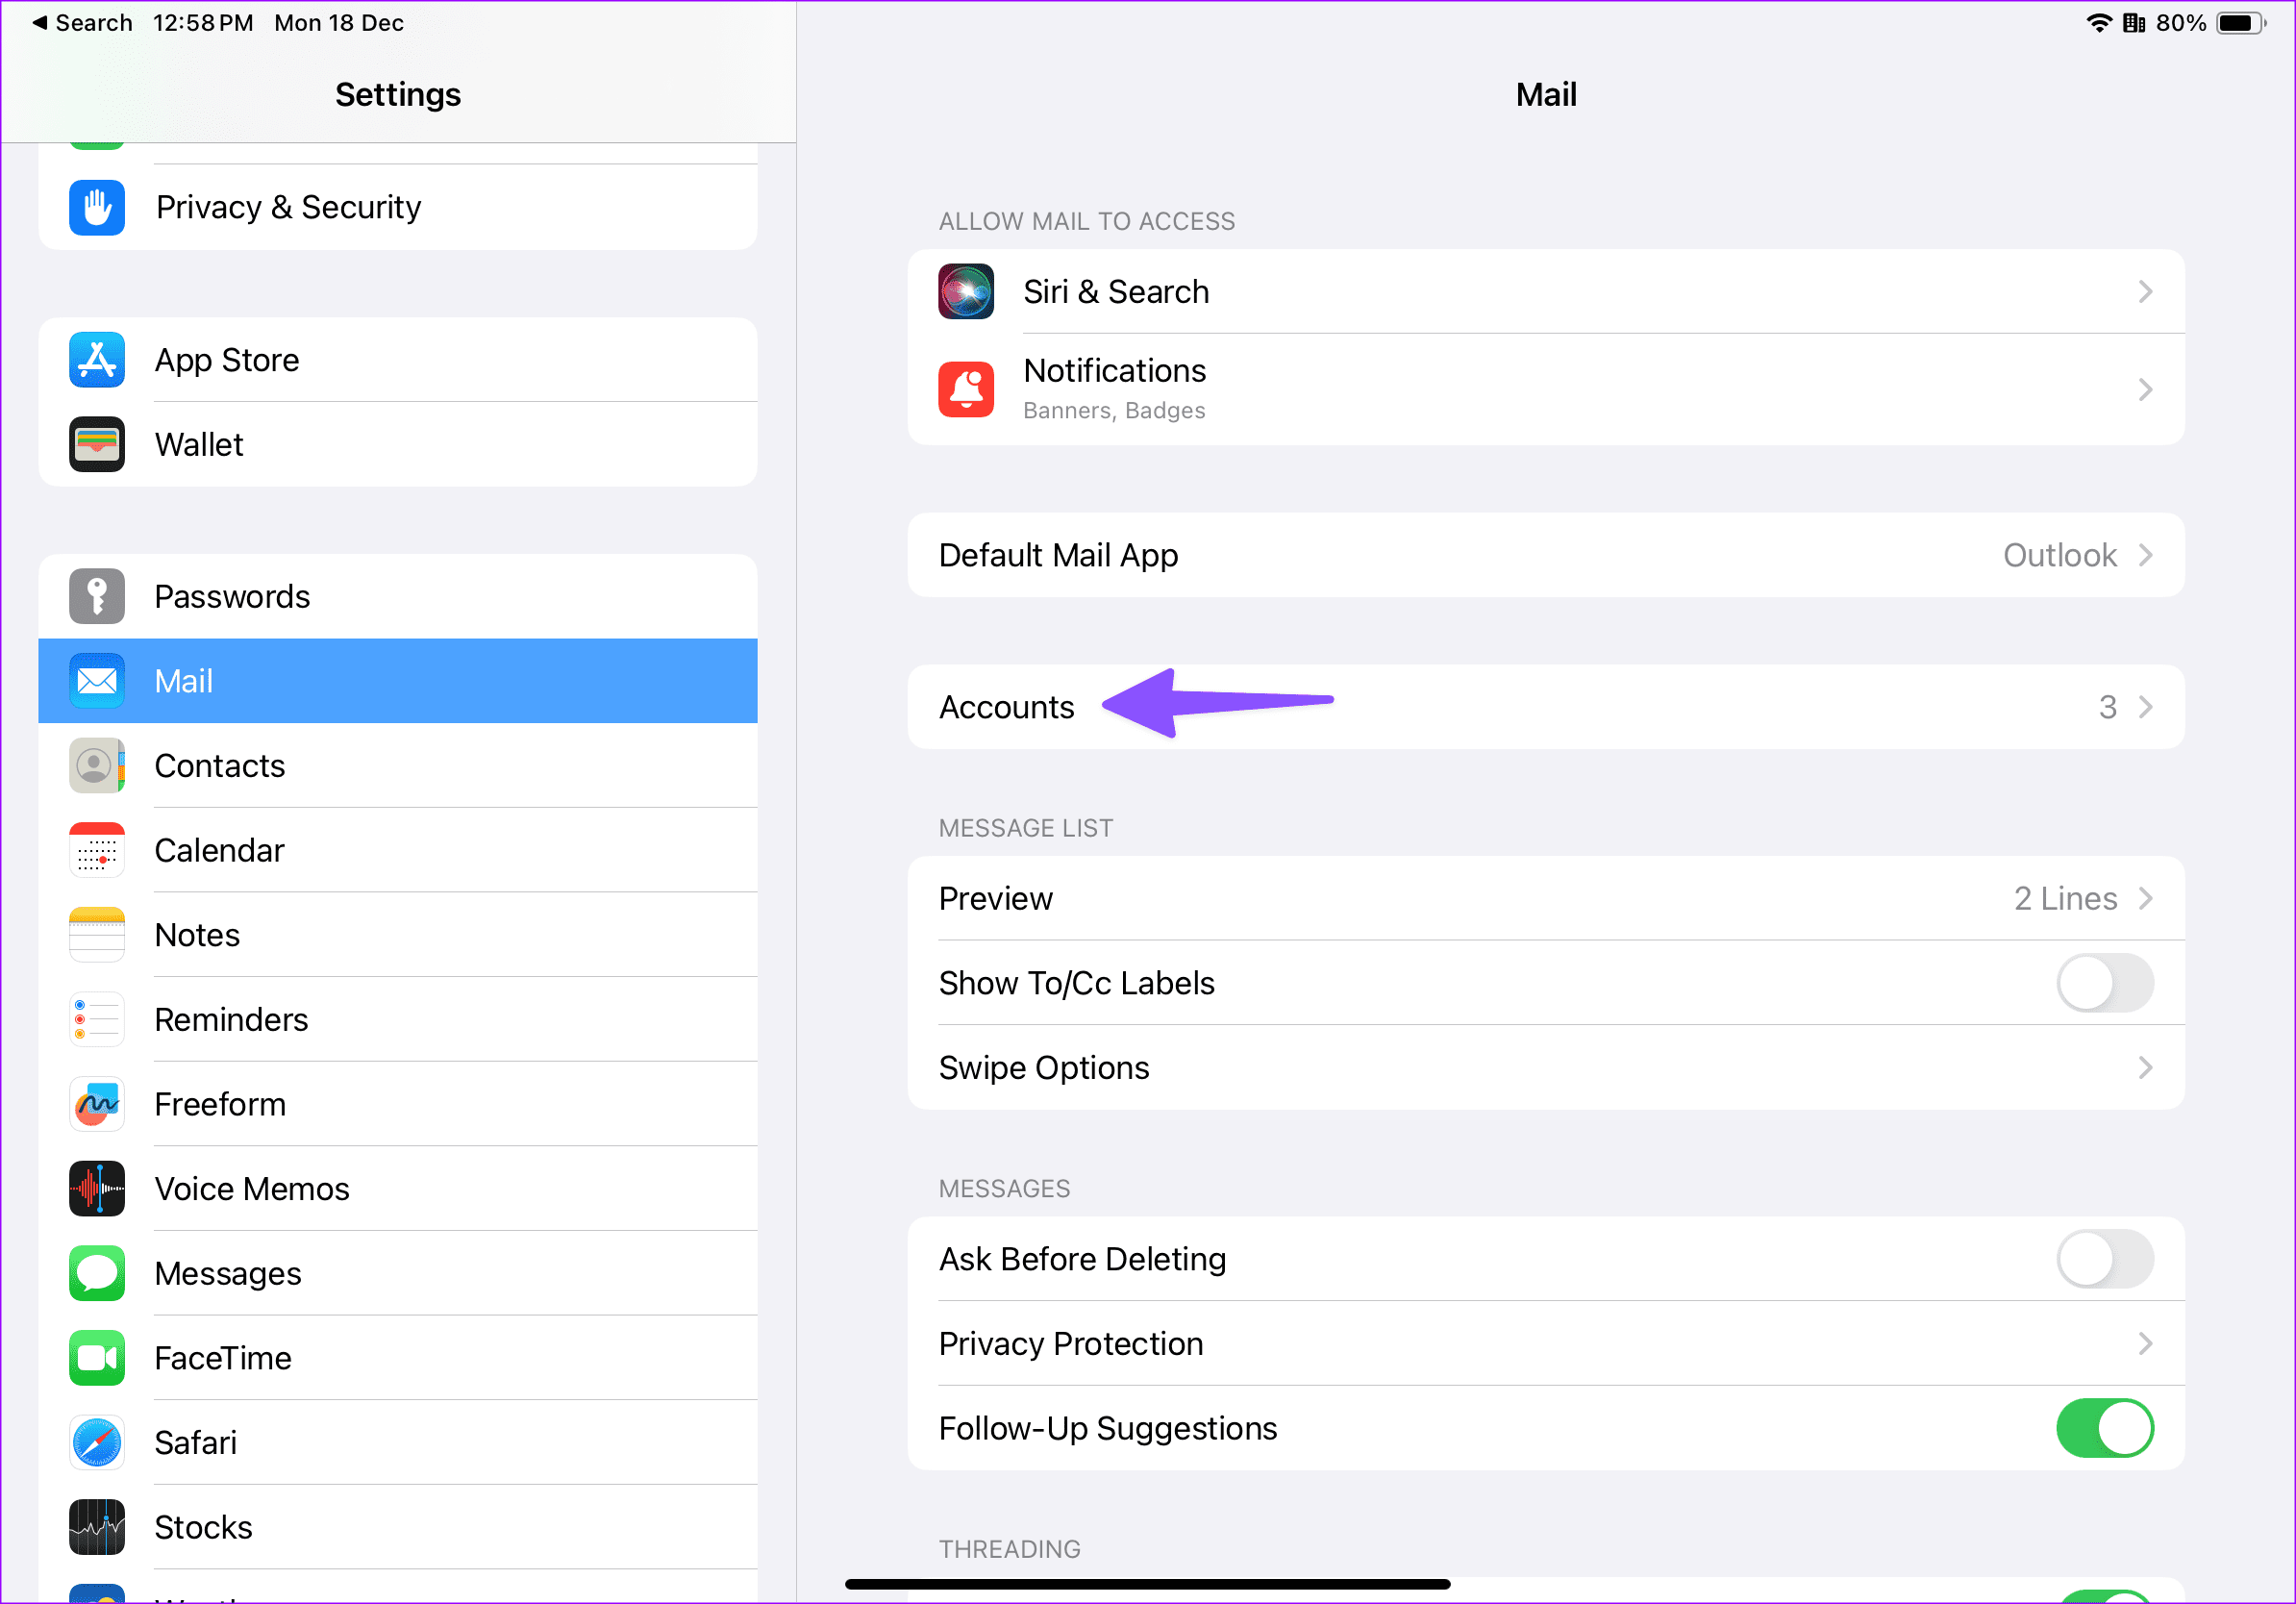Open Passwords settings

[x=400, y=597]
